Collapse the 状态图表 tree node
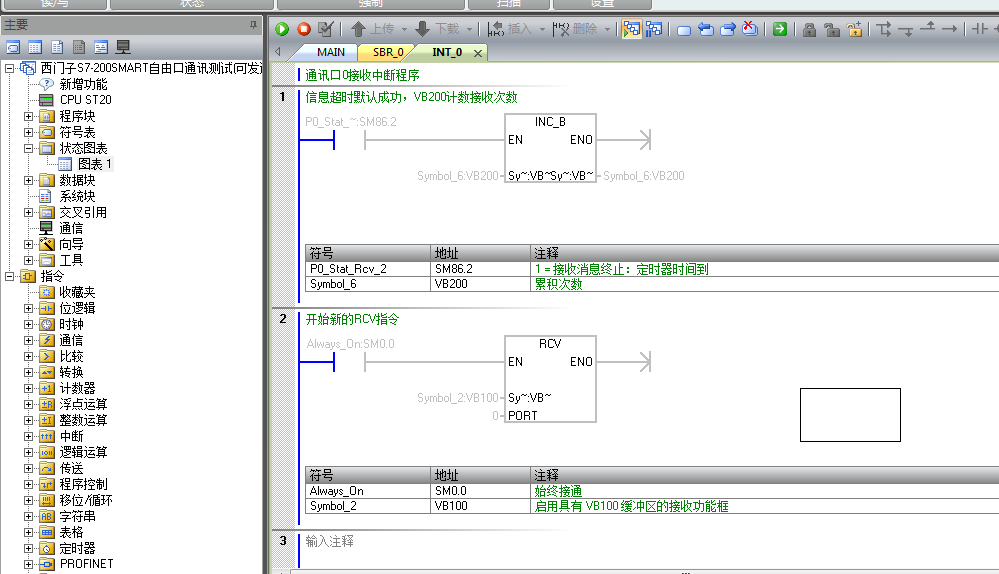The image size is (999, 574). 29,148
